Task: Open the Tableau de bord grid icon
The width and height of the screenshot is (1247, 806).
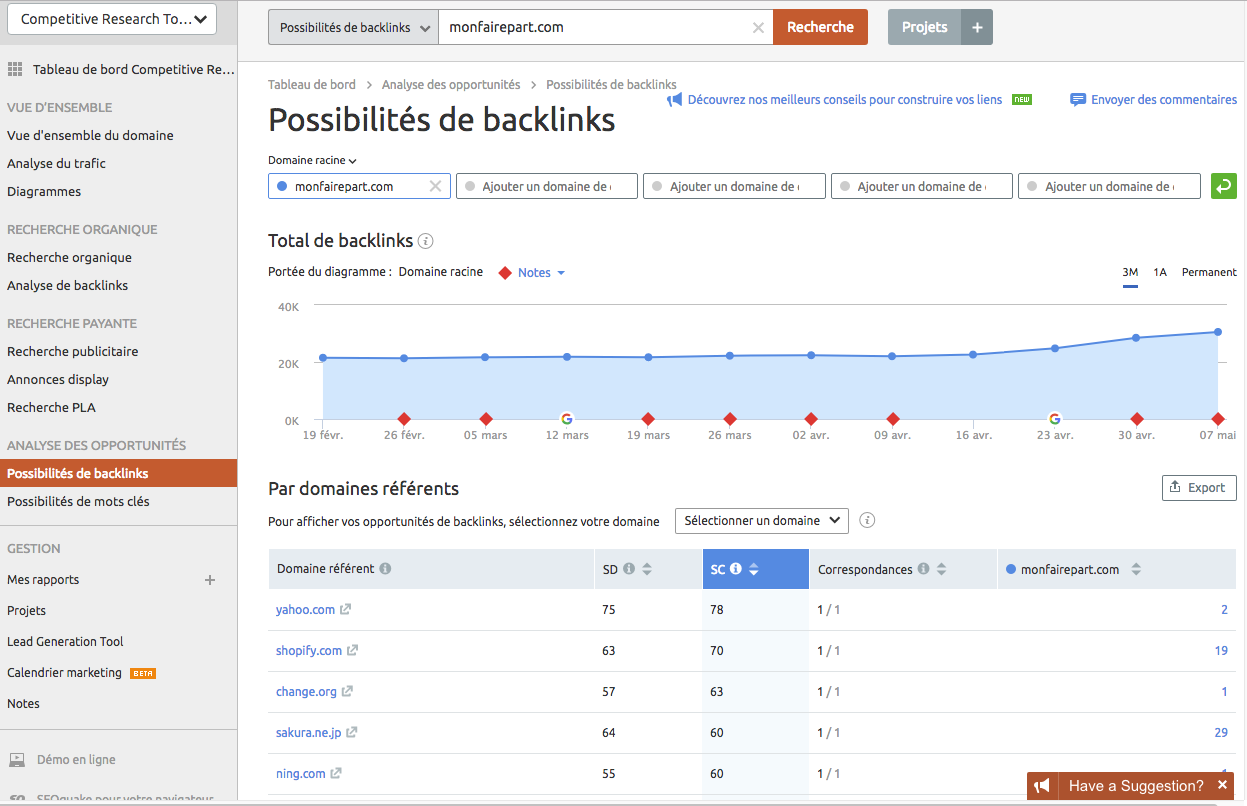Action: pyautogui.click(x=15, y=69)
